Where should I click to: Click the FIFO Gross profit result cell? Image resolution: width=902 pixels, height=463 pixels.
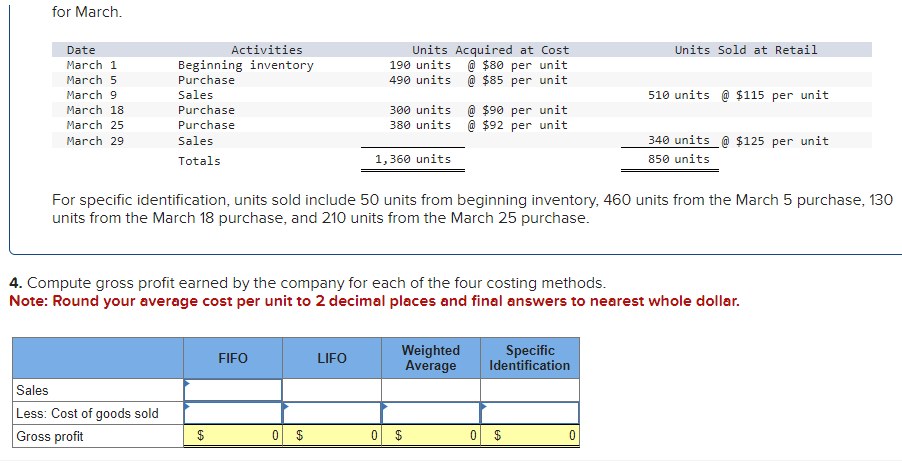tap(233, 436)
